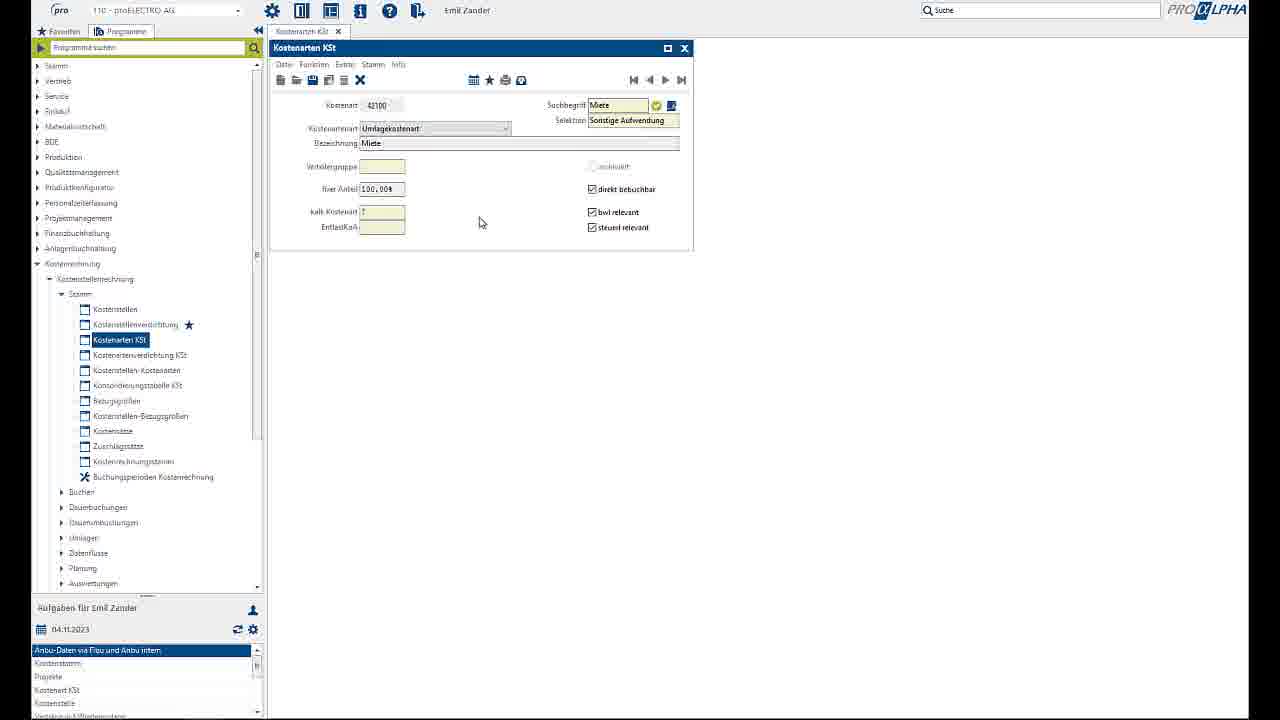The width and height of the screenshot is (1280, 720).
Task: Expand the Buchen tree node
Action: tap(62, 492)
